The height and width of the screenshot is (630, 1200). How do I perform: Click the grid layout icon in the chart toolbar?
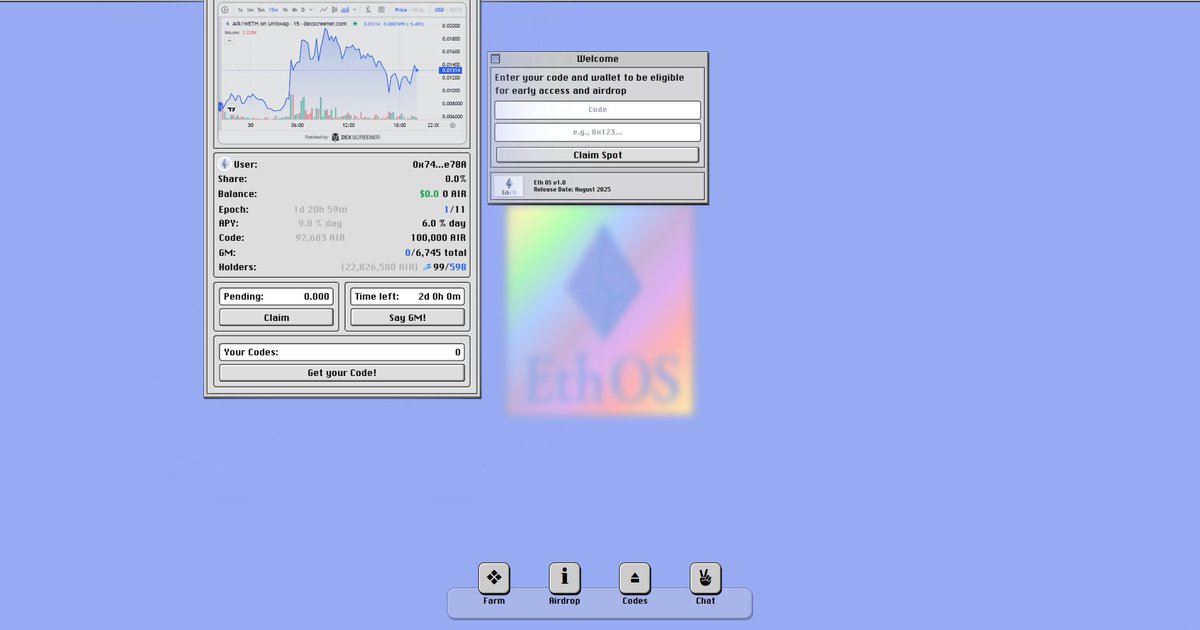[381, 10]
